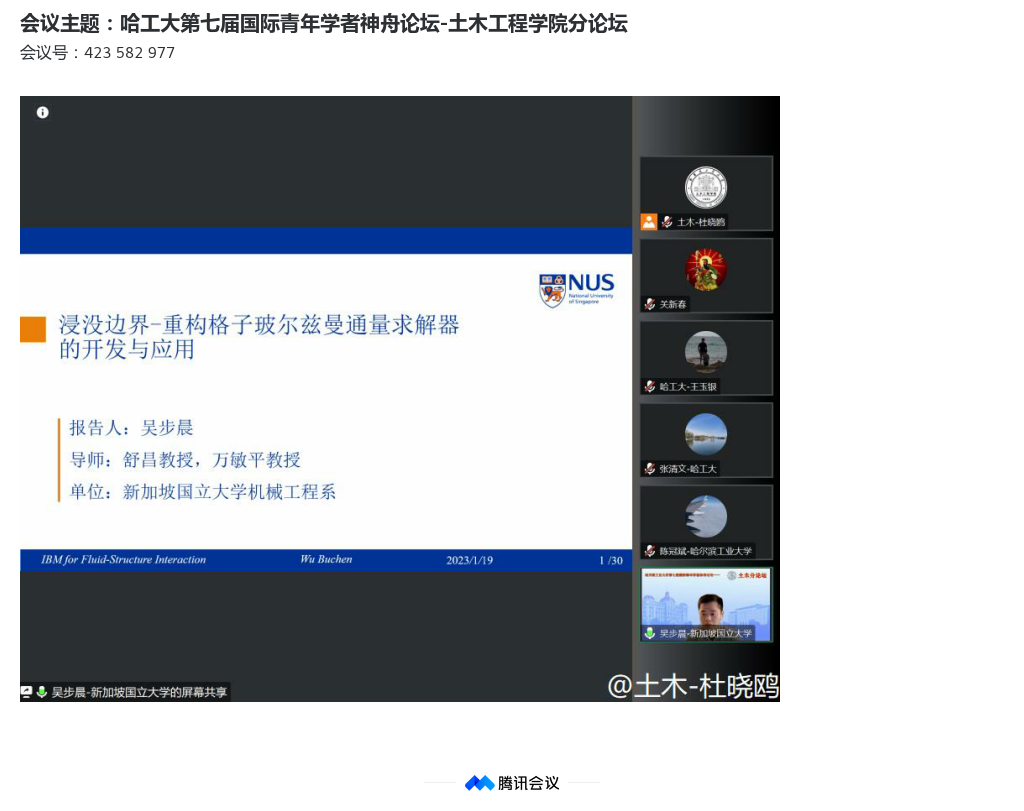Click the orange square beside slide title

tap(33, 330)
